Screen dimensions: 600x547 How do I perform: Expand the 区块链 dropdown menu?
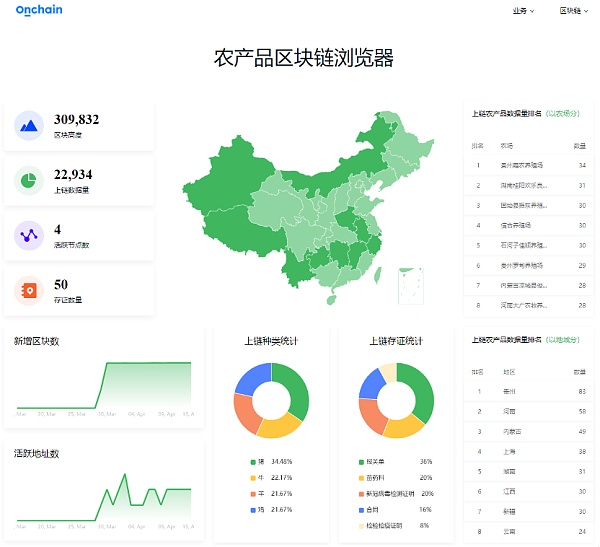pyautogui.click(x=572, y=11)
